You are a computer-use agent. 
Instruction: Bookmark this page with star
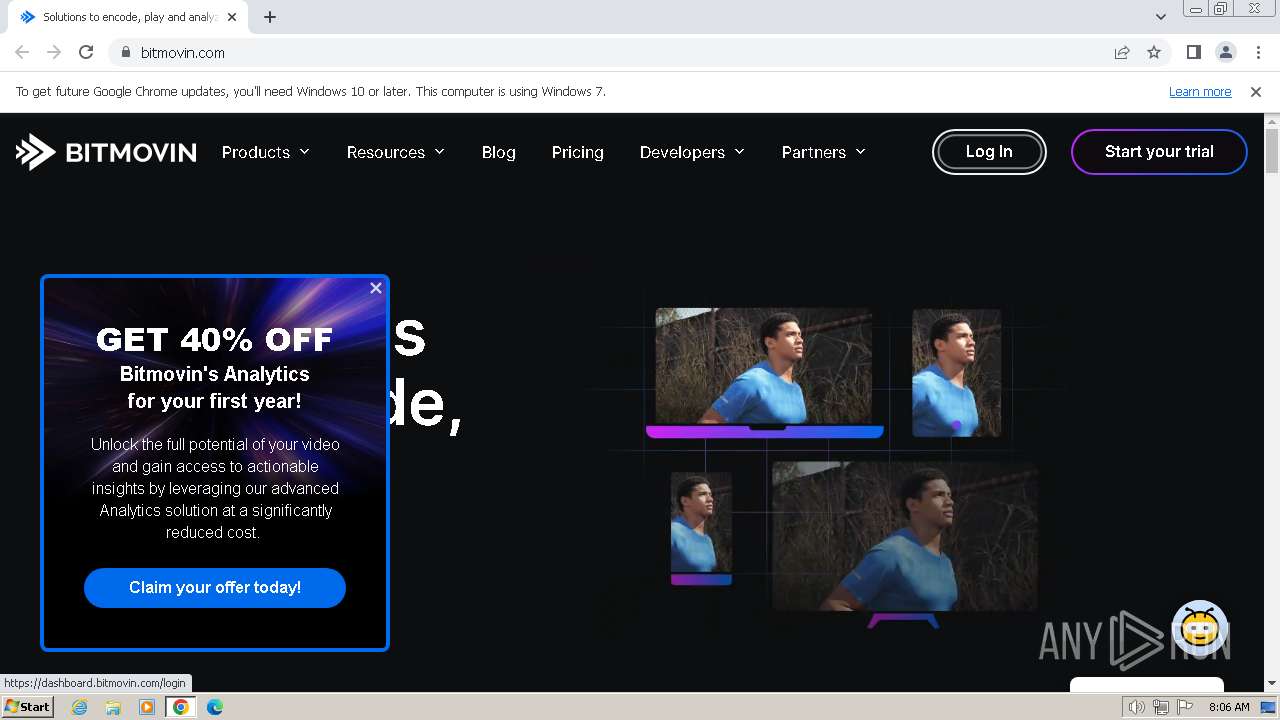1154,52
